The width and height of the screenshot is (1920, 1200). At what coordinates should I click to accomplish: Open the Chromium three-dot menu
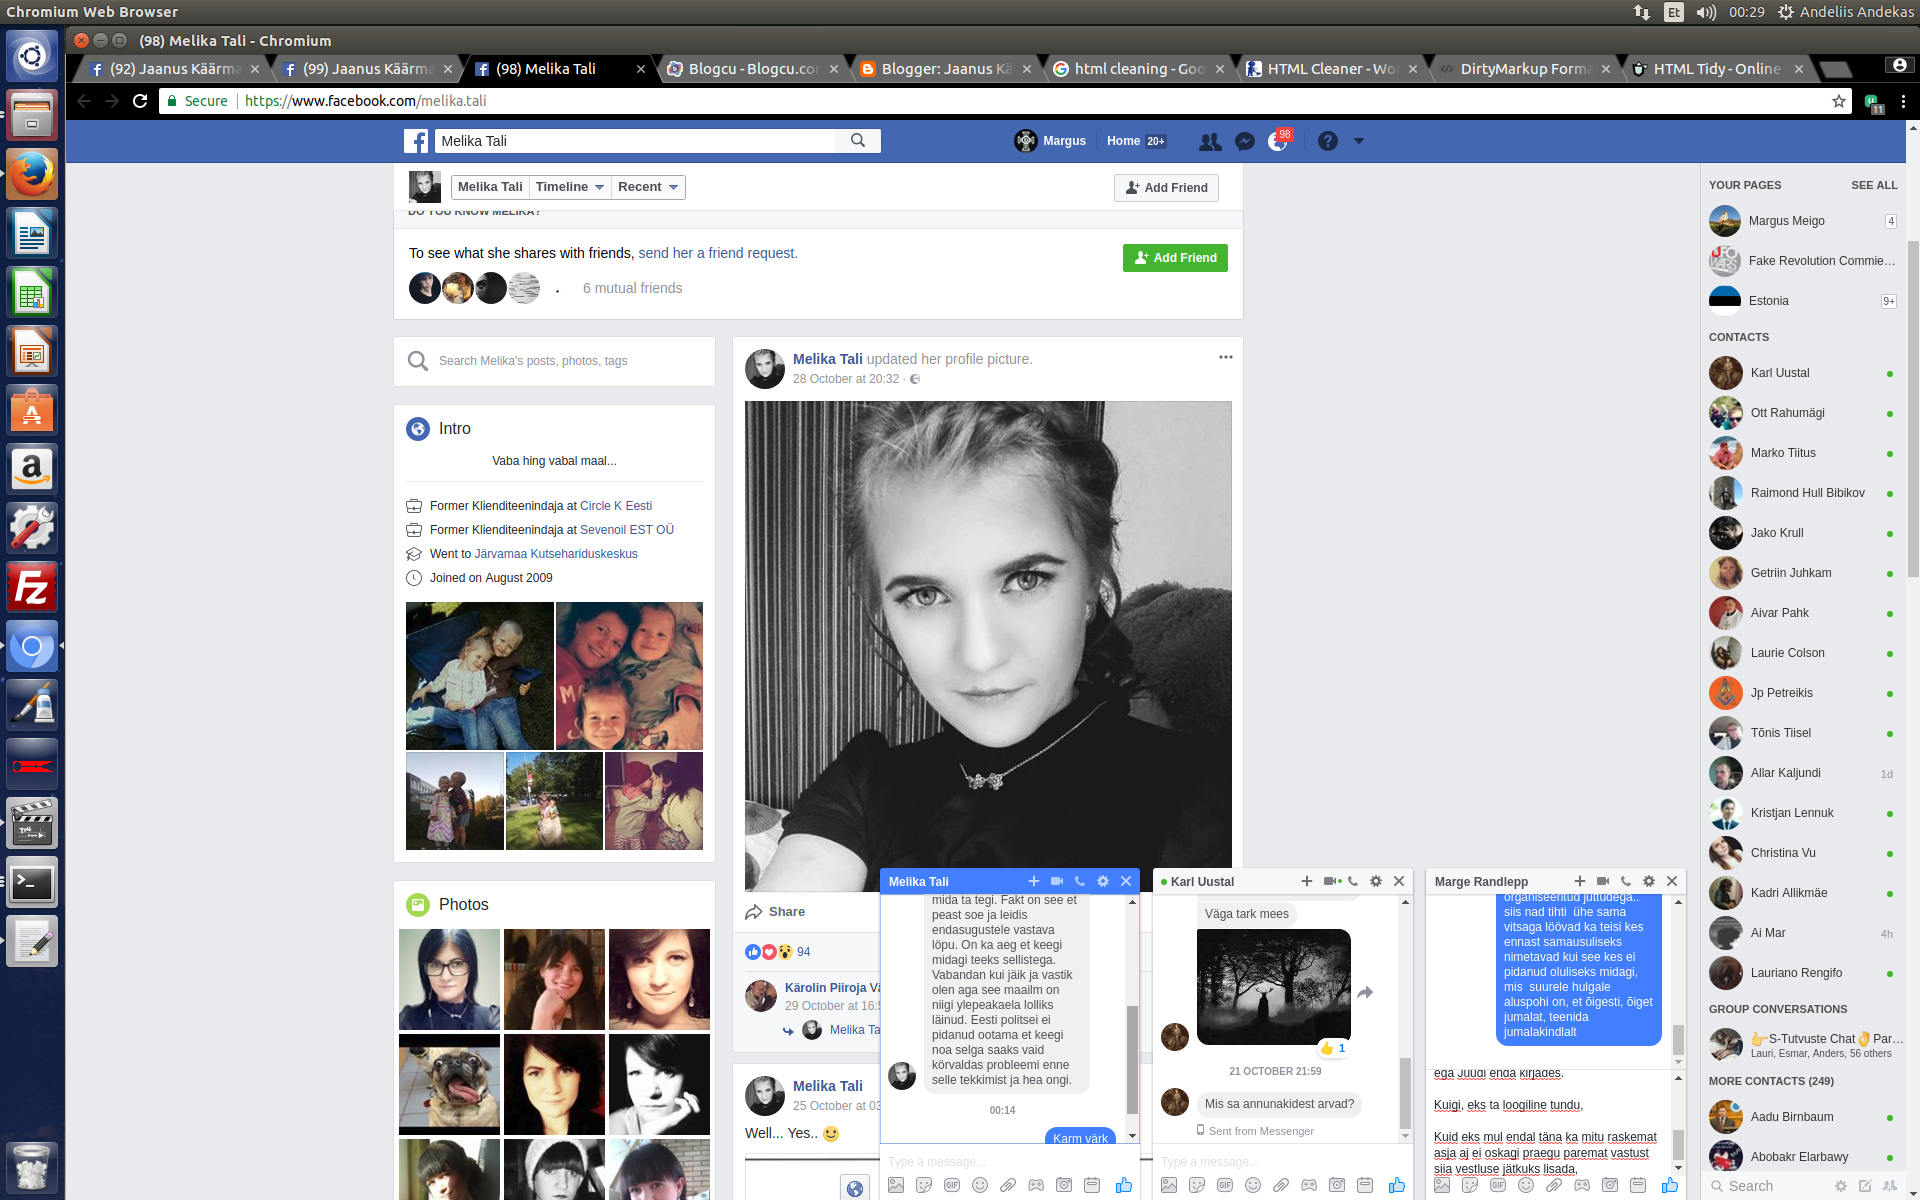(x=1903, y=101)
